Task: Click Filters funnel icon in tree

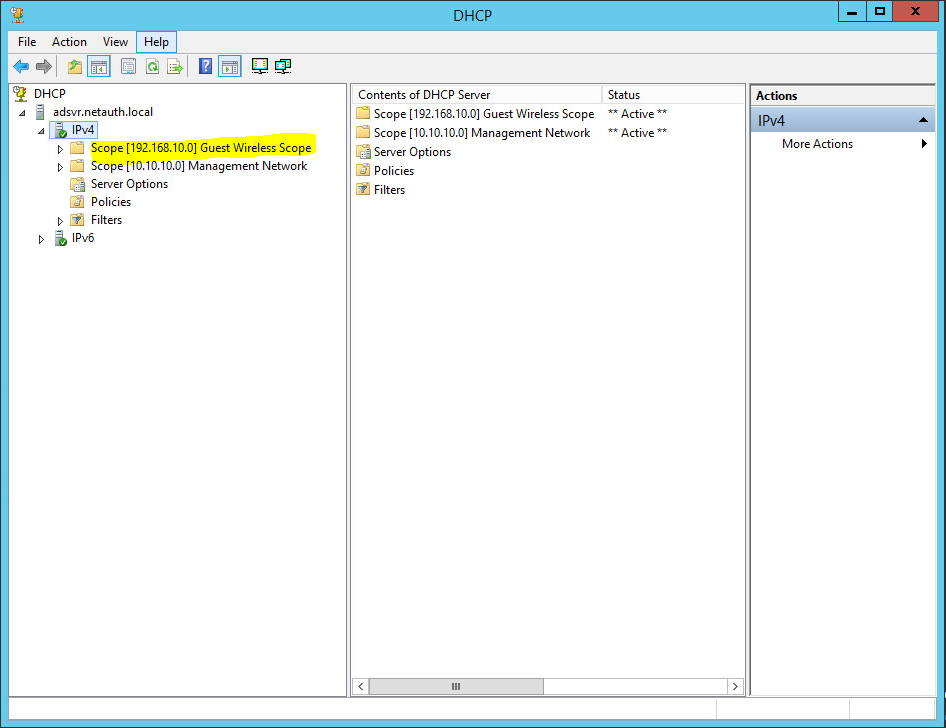Action: coord(77,220)
